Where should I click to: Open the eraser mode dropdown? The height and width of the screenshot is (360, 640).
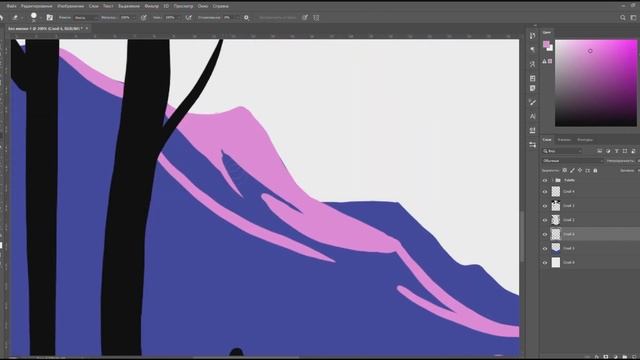(86, 18)
